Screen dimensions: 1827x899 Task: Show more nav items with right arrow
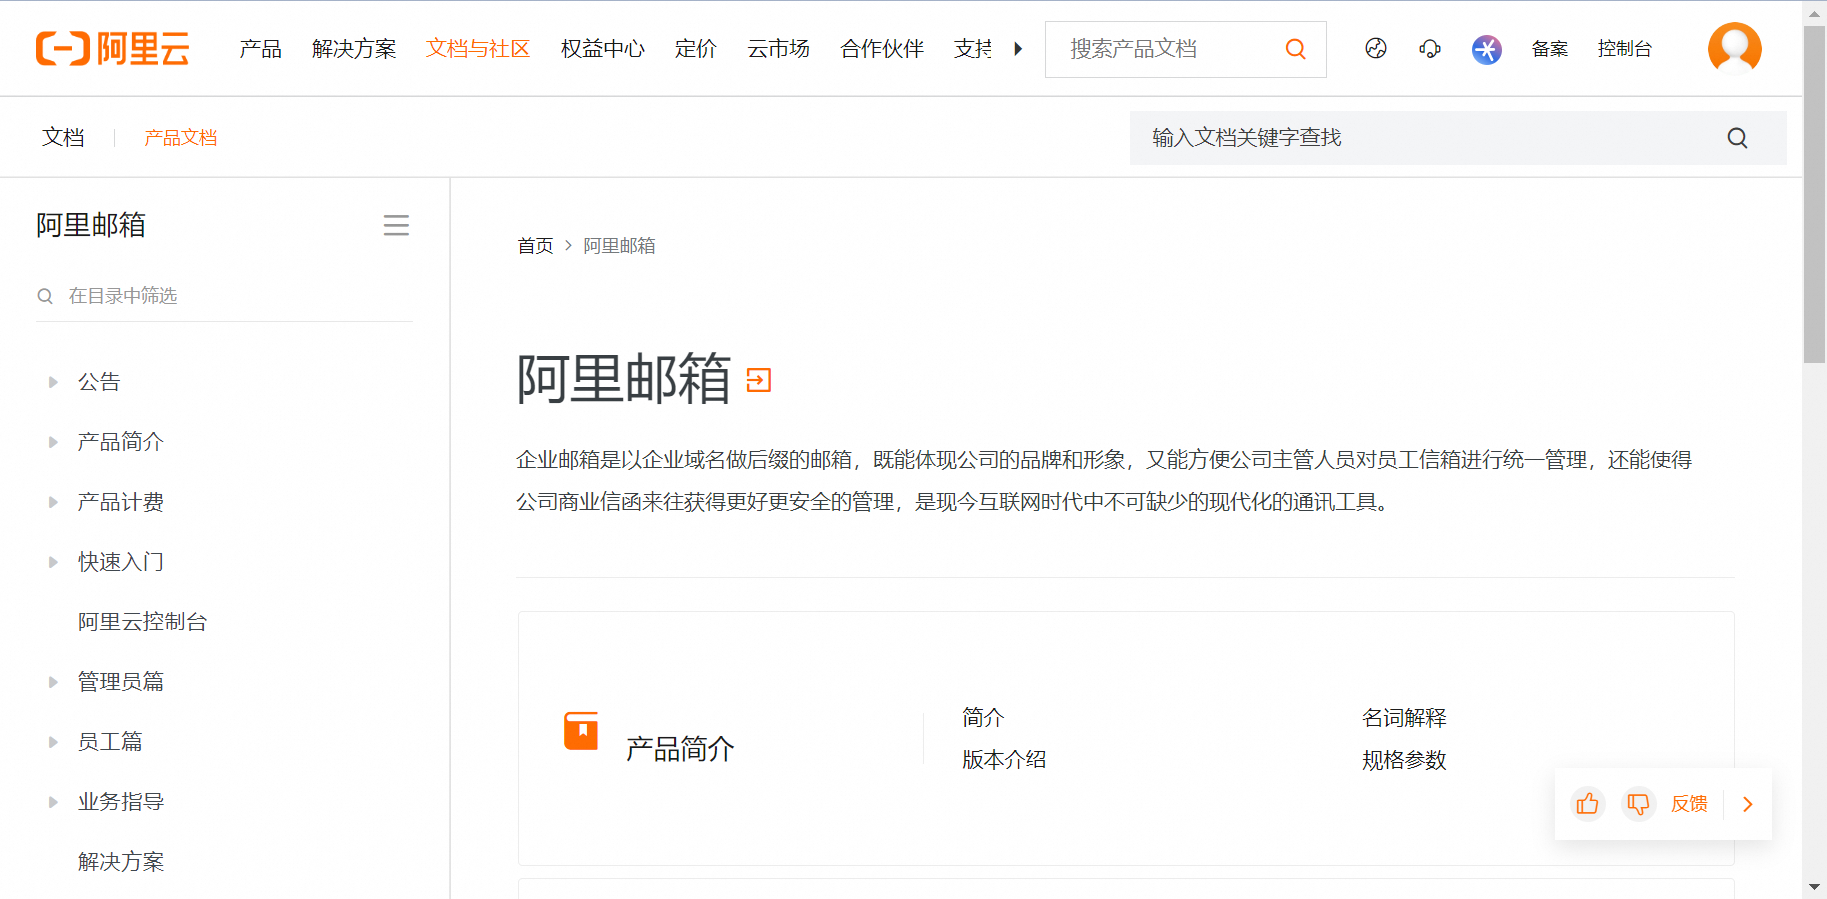click(x=1018, y=49)
